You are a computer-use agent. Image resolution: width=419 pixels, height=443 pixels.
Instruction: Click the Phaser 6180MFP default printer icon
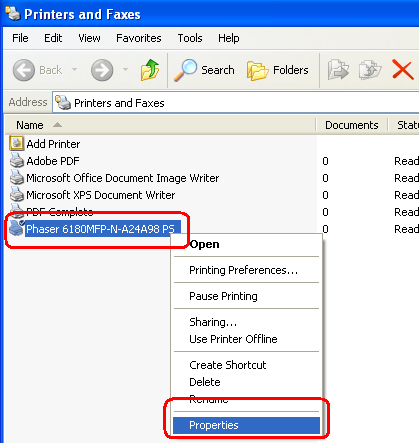(x=17, y=228)
